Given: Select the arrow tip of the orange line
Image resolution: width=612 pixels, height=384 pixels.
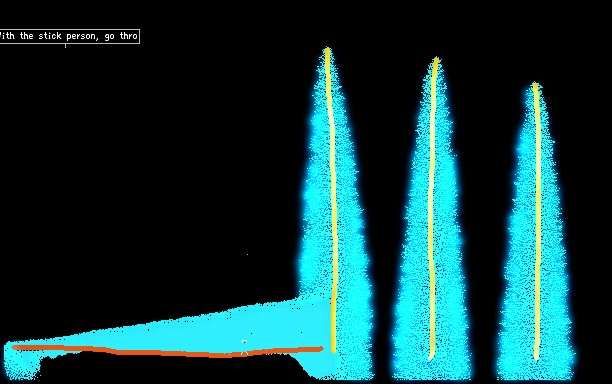Looking at the screenshot, I should (x=322, y=348).
